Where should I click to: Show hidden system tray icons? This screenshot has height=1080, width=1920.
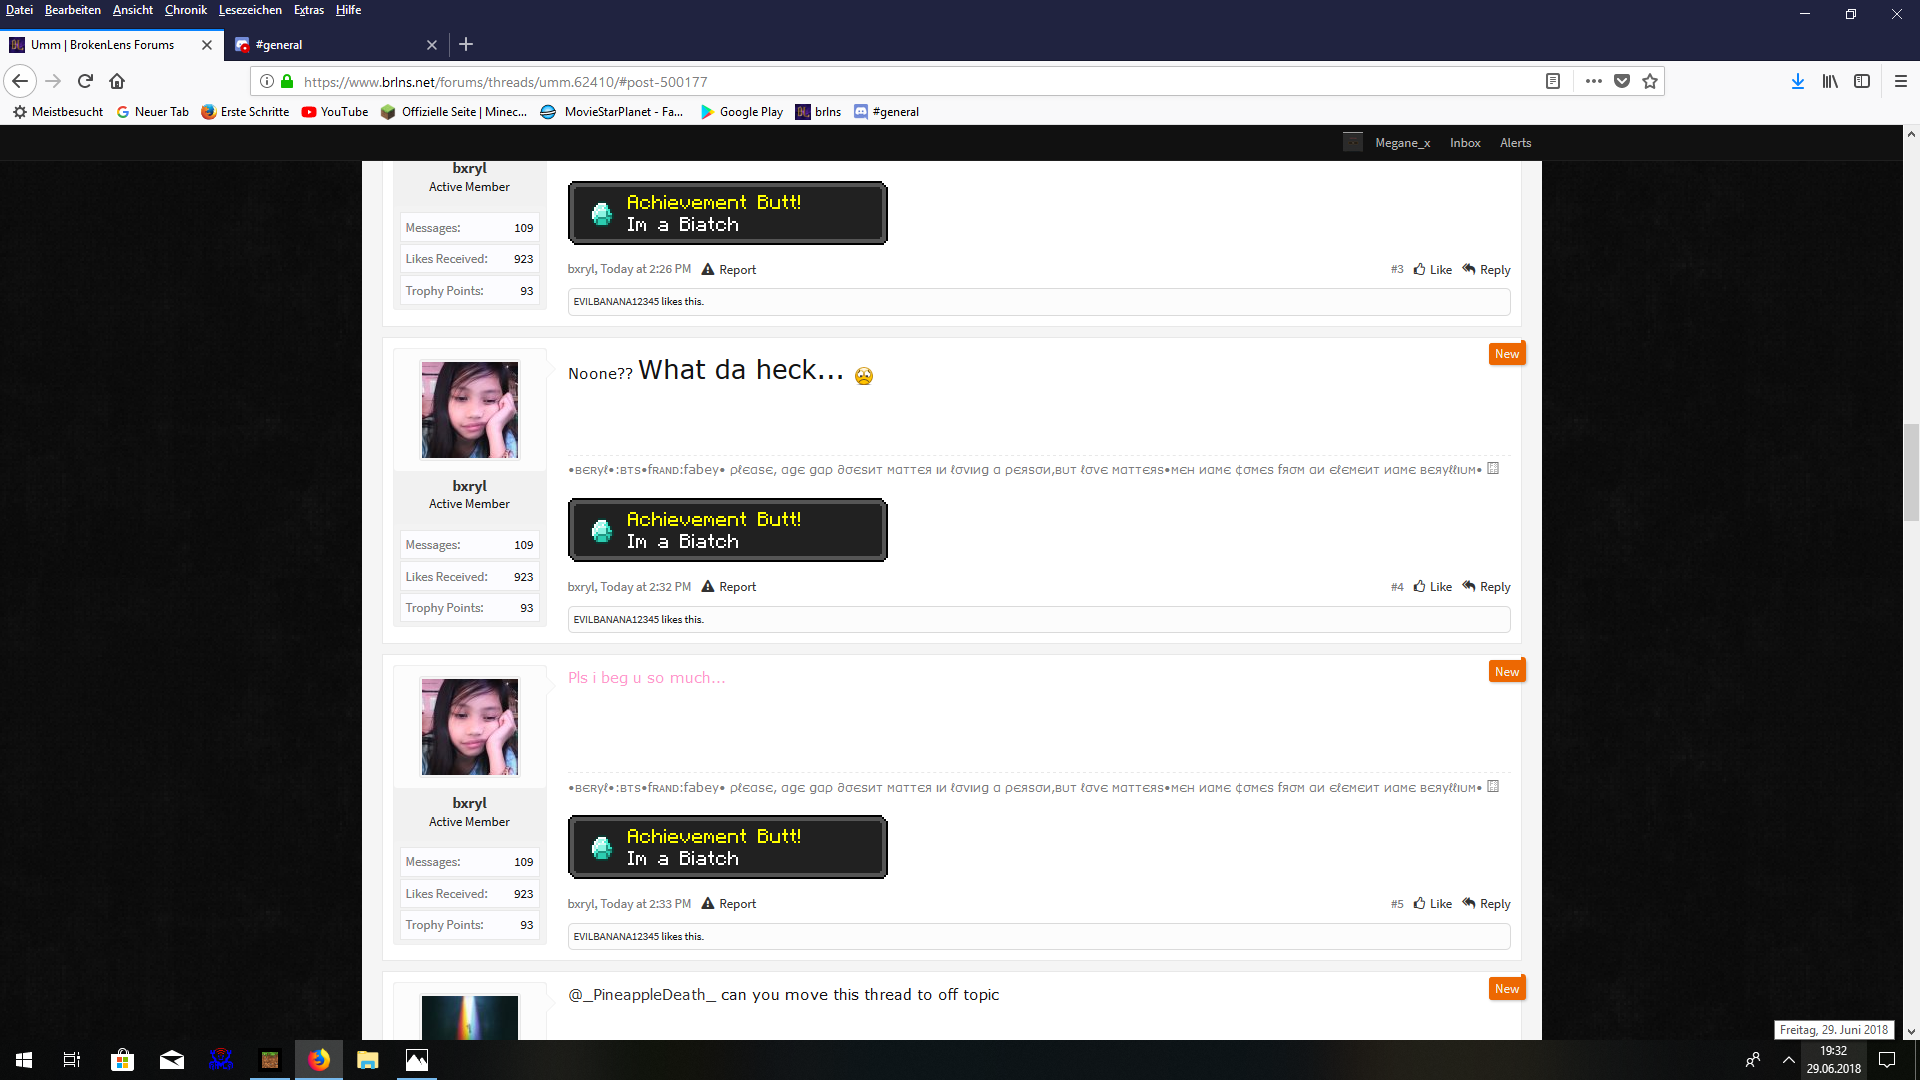point(1788,1060)
